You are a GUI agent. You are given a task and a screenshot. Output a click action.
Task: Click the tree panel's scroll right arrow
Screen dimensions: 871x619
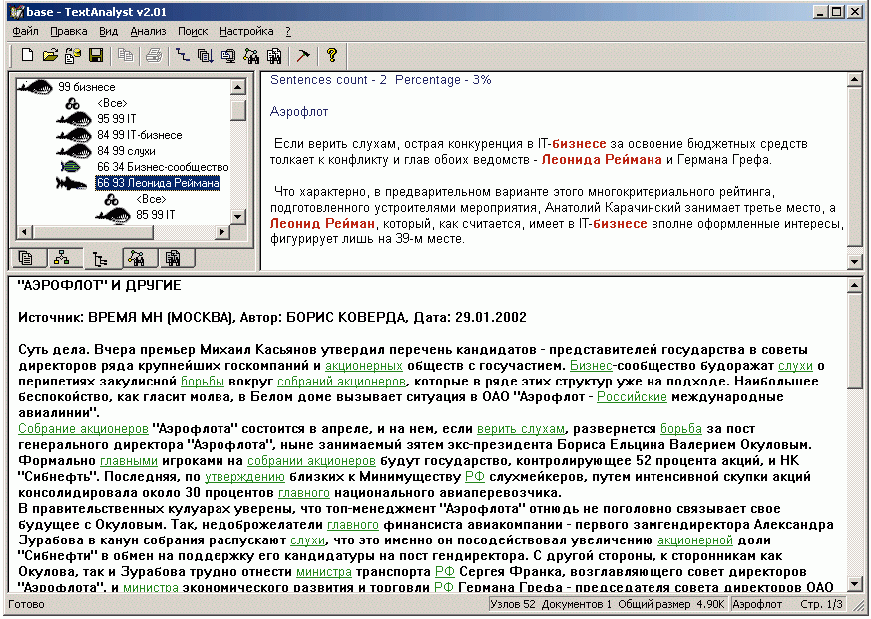[222, 231]
